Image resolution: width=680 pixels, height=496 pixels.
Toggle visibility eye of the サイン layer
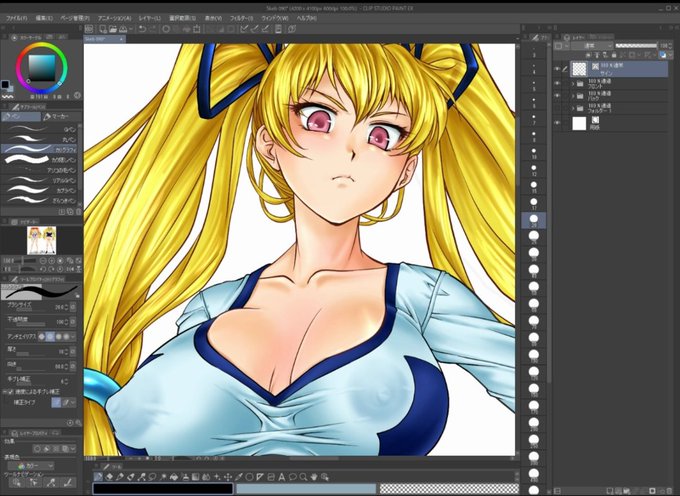(x=558, y=69)
